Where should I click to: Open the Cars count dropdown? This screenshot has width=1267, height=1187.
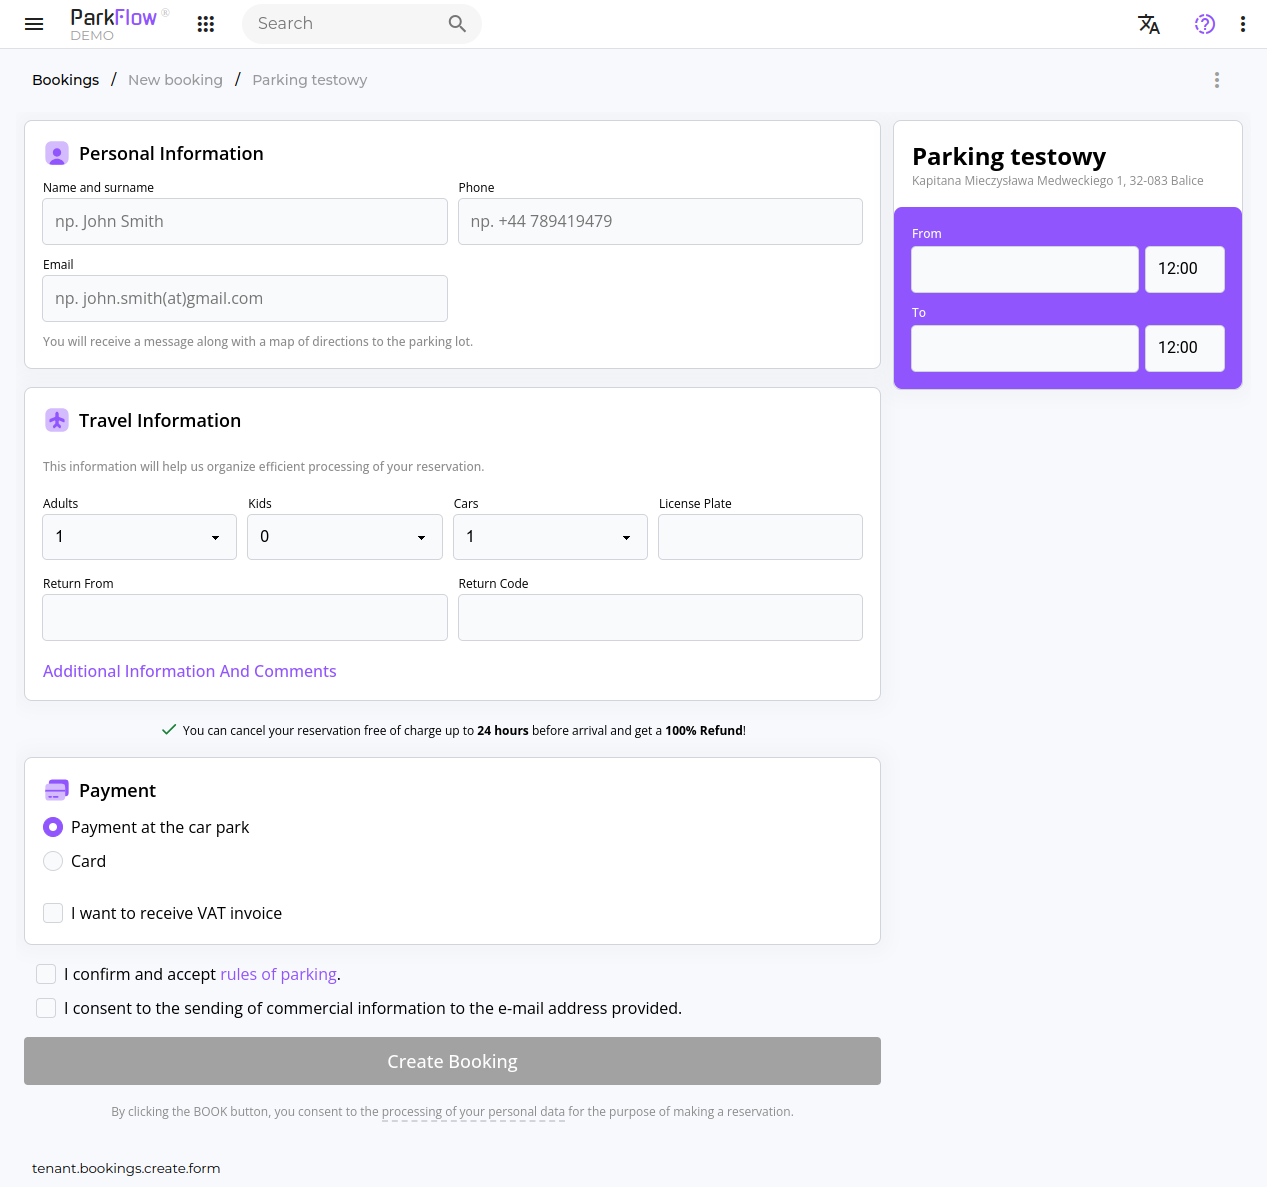point(550,537)
